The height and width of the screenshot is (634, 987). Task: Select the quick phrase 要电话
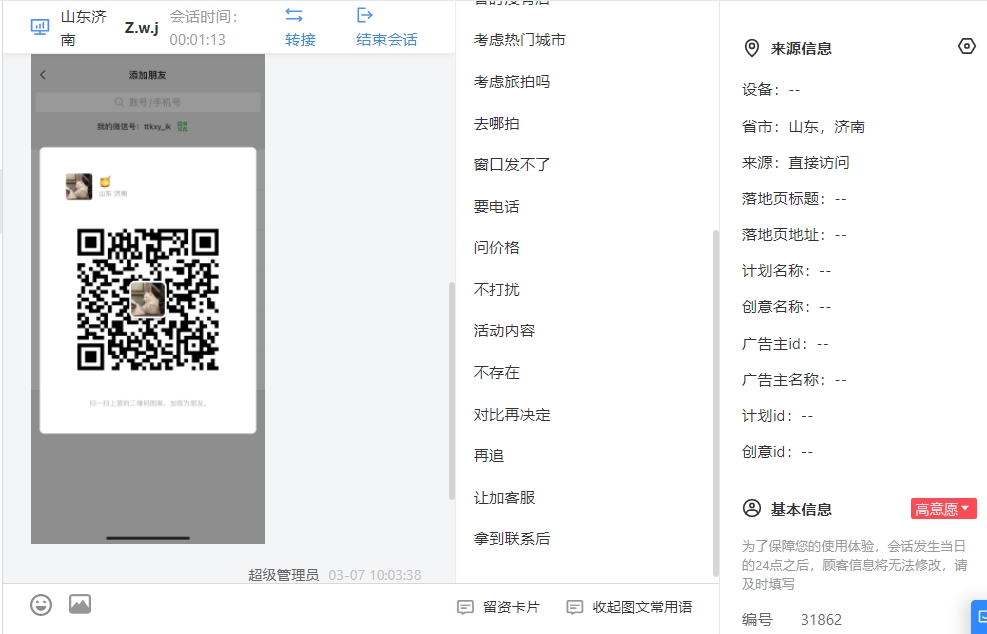(x=497, y=207)
